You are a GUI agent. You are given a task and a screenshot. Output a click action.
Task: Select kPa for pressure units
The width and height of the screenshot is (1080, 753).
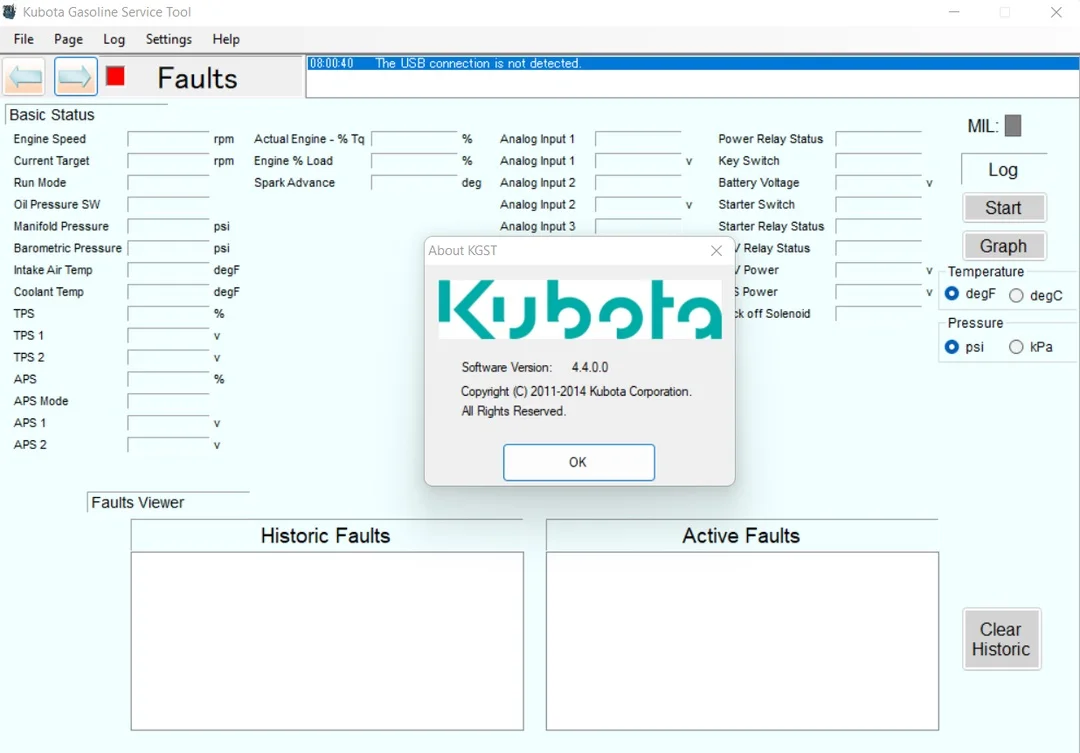click(1017, 346)
